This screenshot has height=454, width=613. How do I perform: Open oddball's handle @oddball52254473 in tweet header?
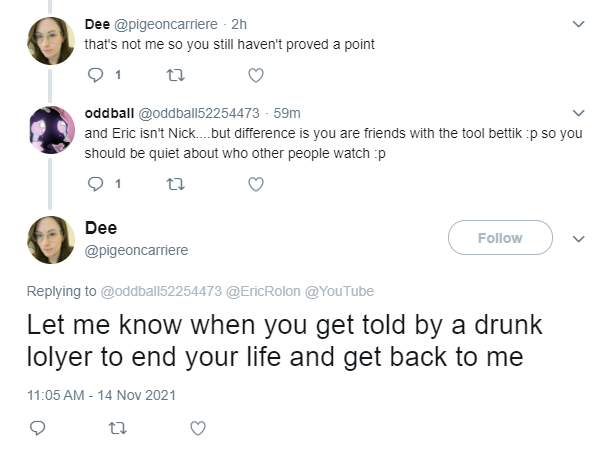tap(199, 113)
